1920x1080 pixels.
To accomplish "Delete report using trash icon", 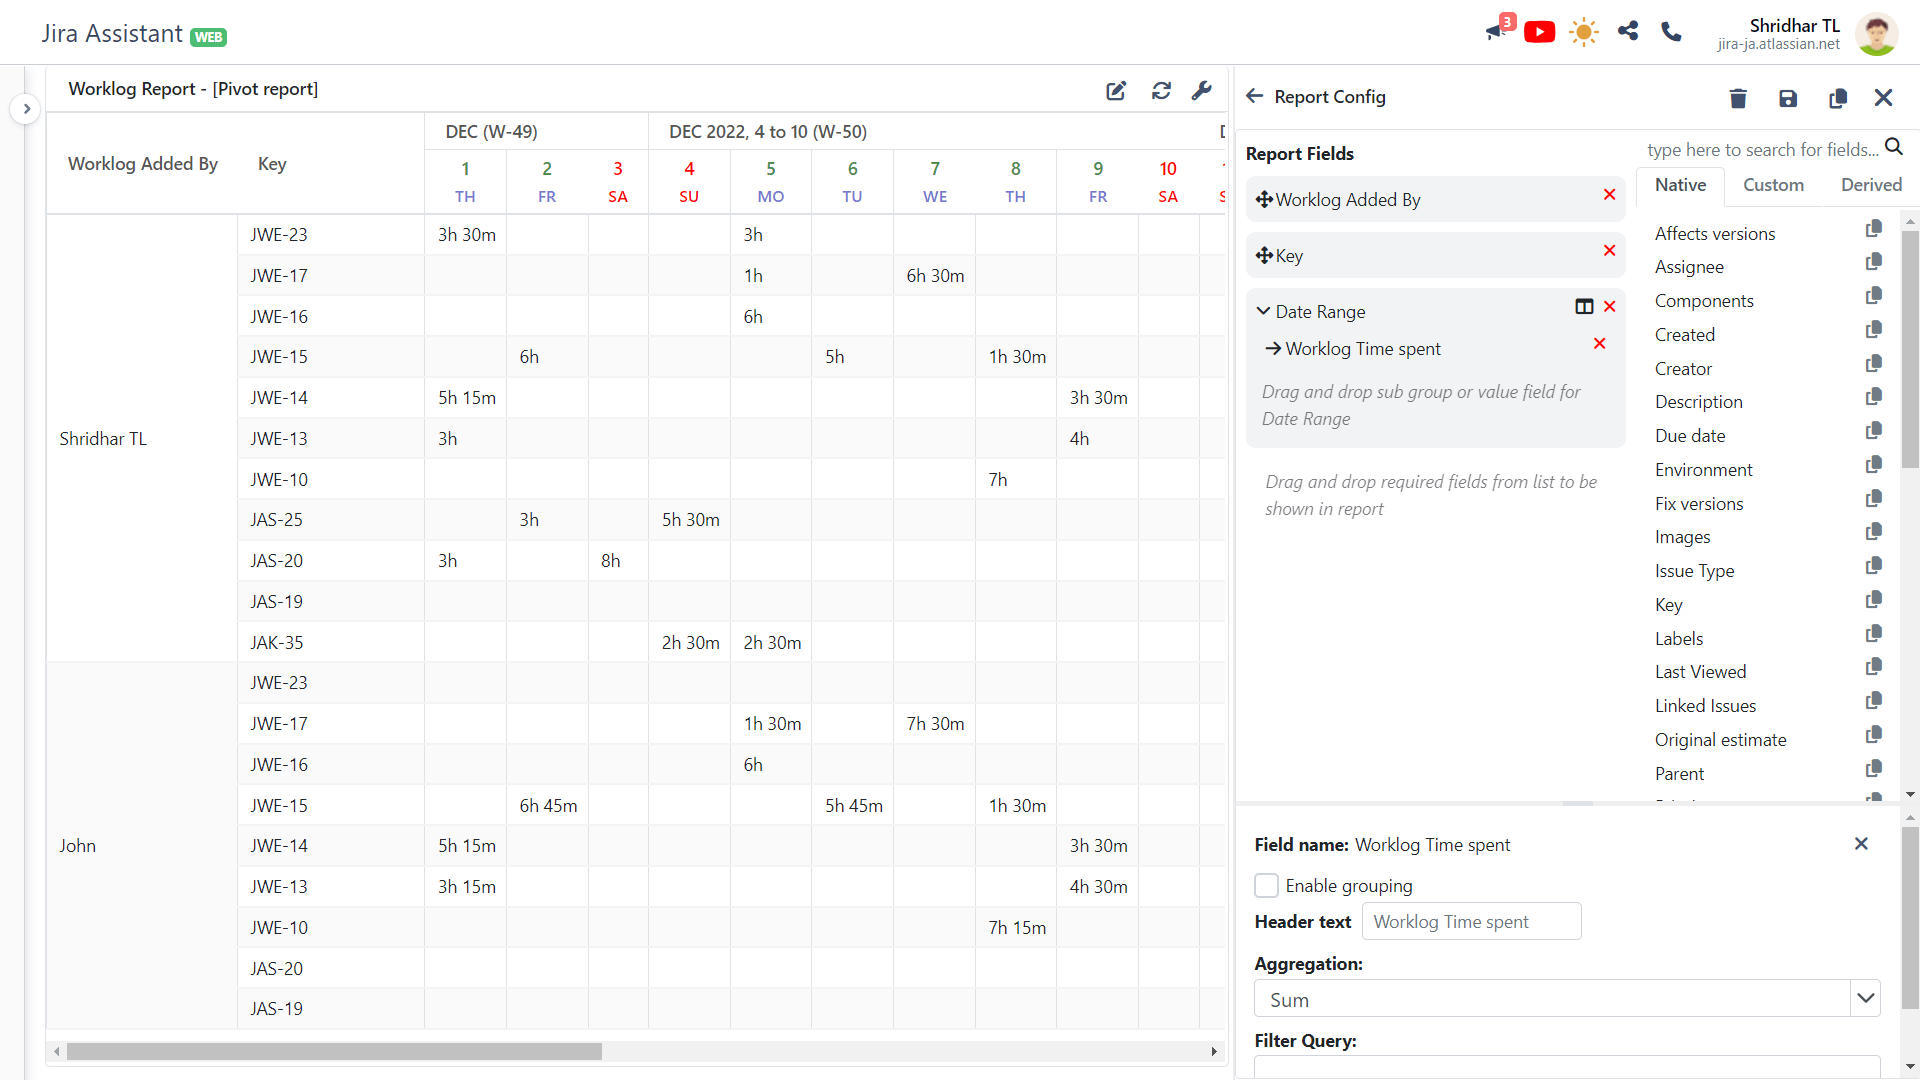I will click(1738, 98).
